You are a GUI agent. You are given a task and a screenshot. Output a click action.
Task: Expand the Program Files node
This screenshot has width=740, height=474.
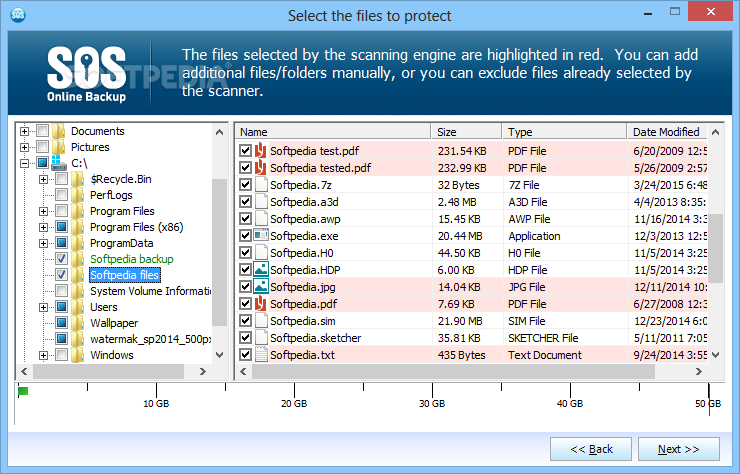(43, 212)
